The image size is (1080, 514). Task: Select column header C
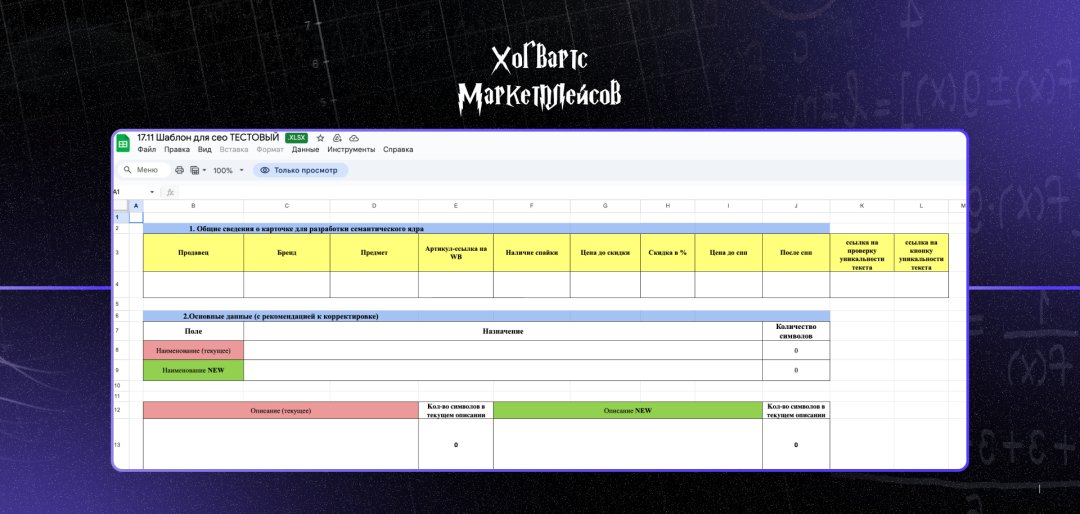[x=286, y=206]
